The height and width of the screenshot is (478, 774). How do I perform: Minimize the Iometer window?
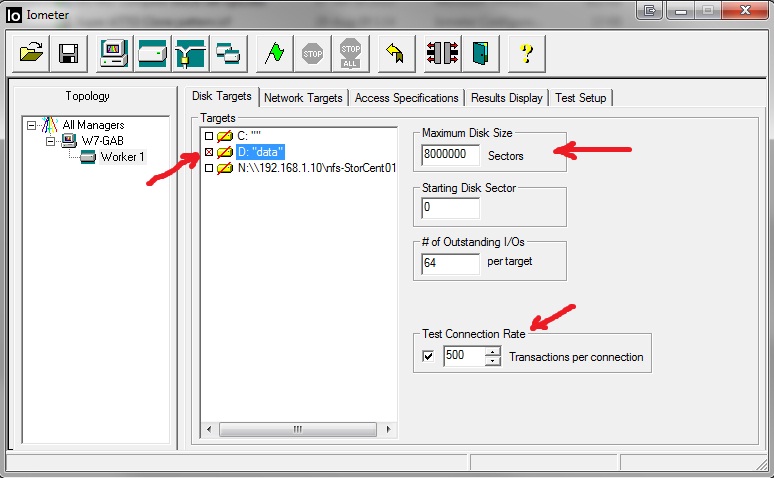(681, 11)
